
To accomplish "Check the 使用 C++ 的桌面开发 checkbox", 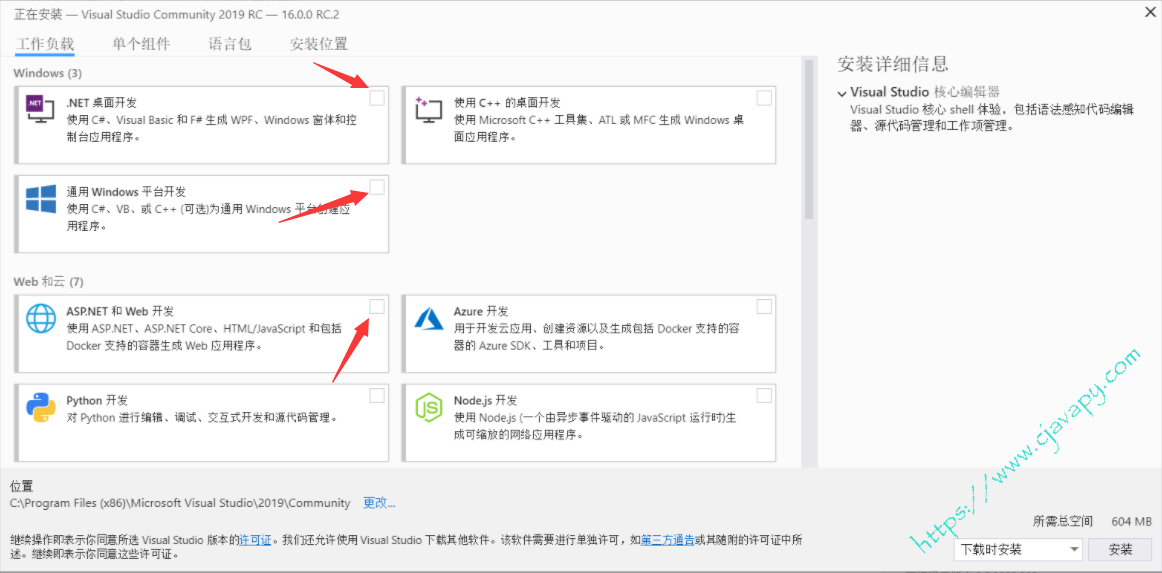I will [x=764, y=98].
